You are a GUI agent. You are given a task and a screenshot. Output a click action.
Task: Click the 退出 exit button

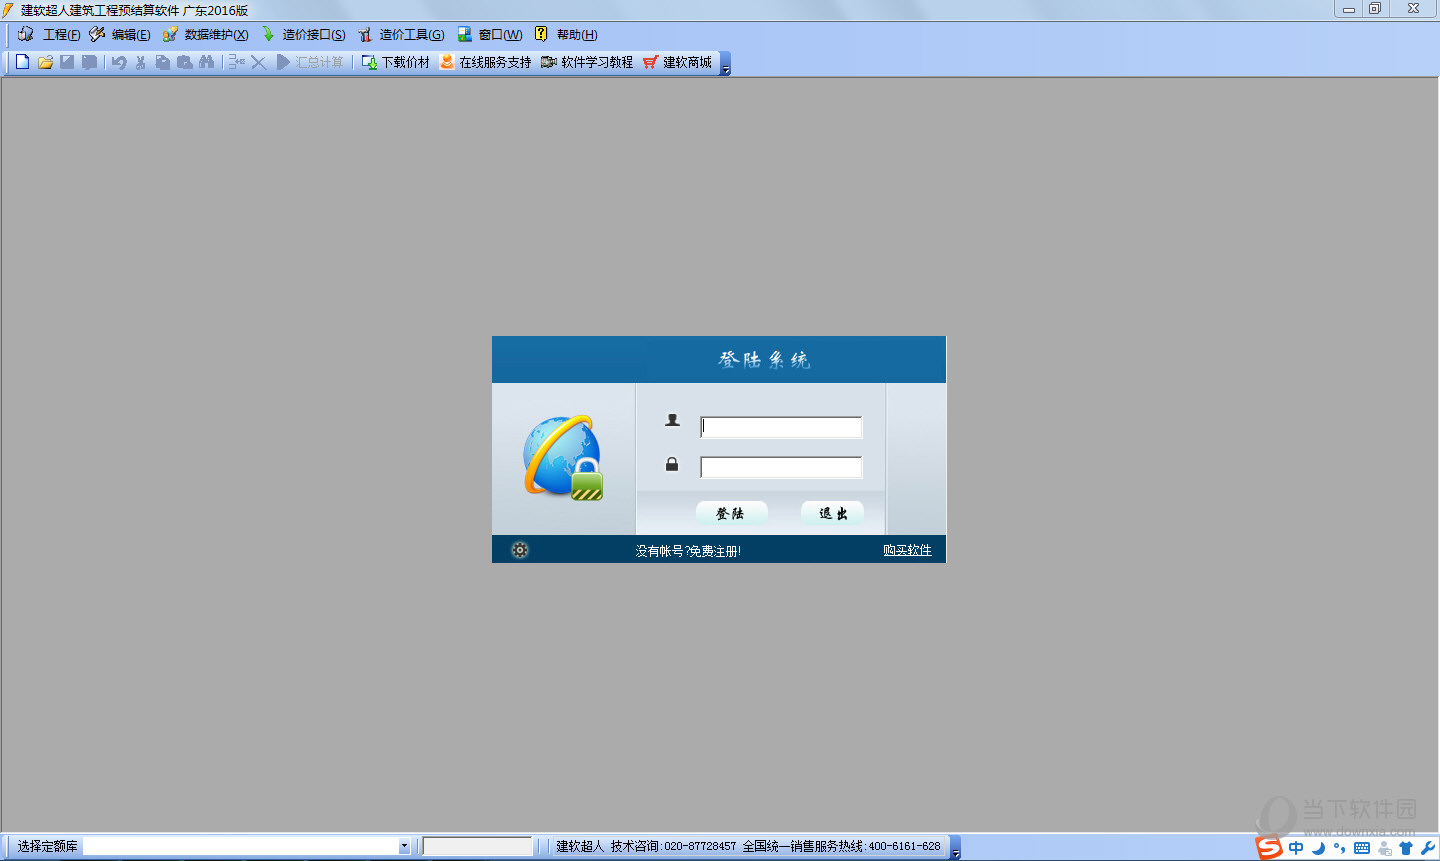pyautogui.click(x=832, y=513)
